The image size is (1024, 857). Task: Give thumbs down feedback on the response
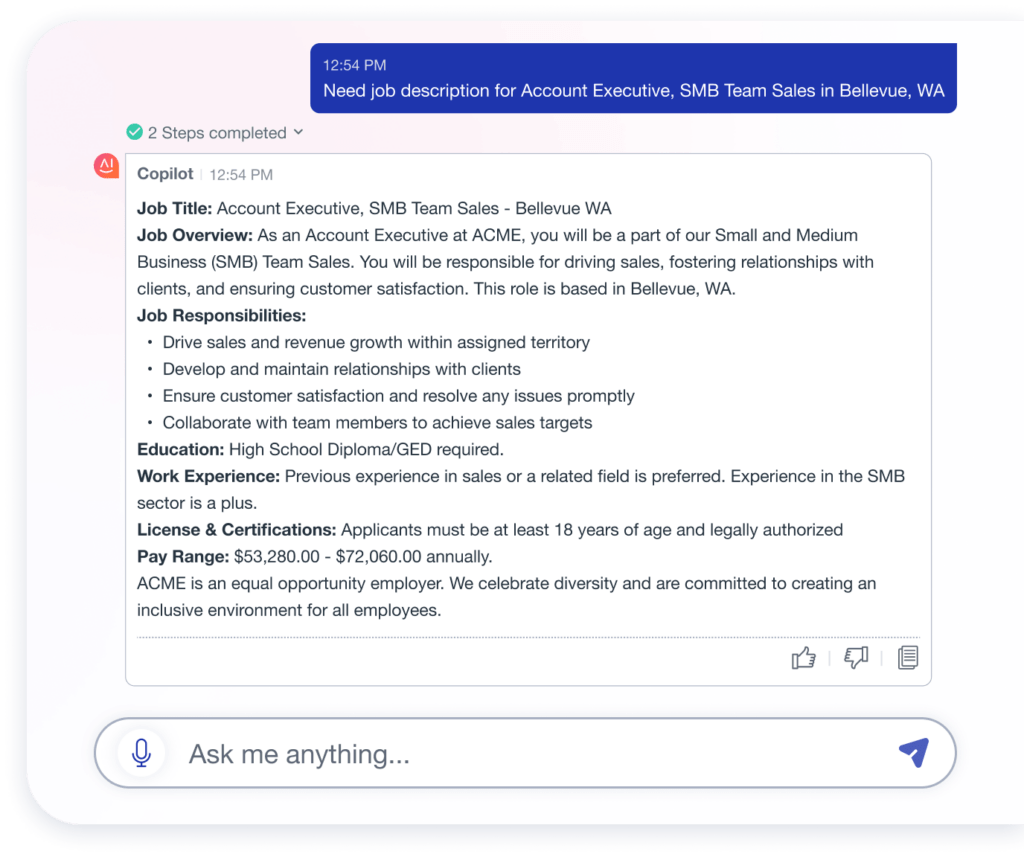[x=855, y=658]
